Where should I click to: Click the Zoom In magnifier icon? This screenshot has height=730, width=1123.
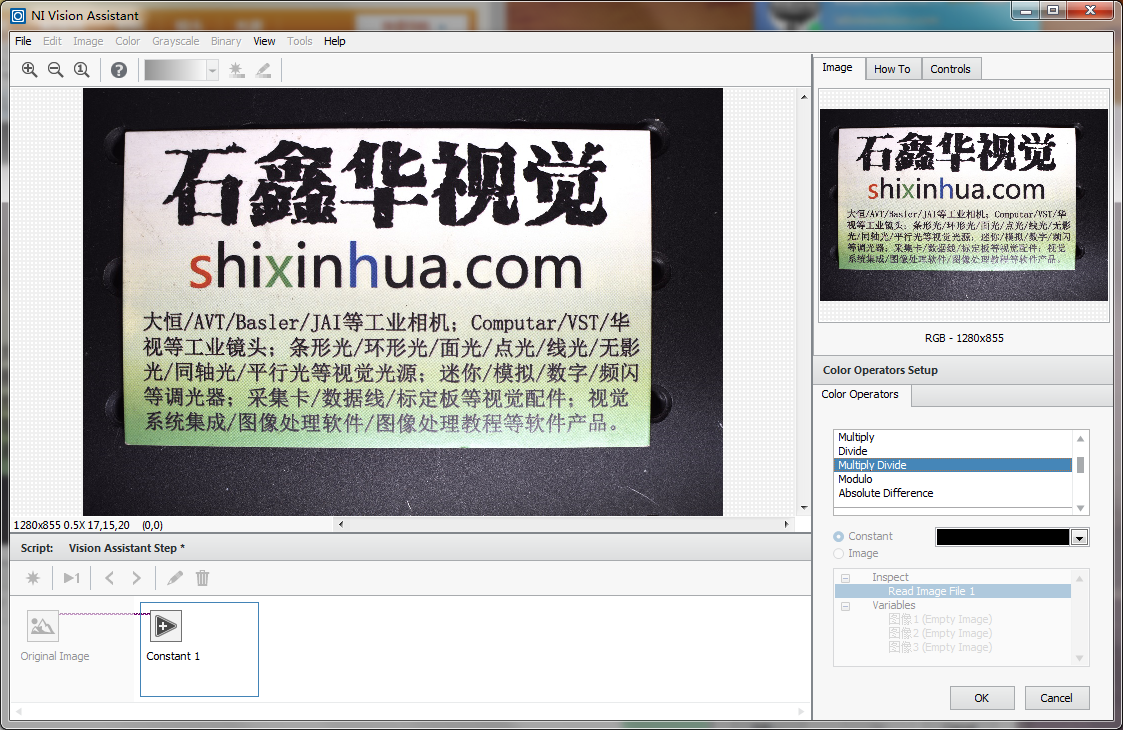coord(29,69)
